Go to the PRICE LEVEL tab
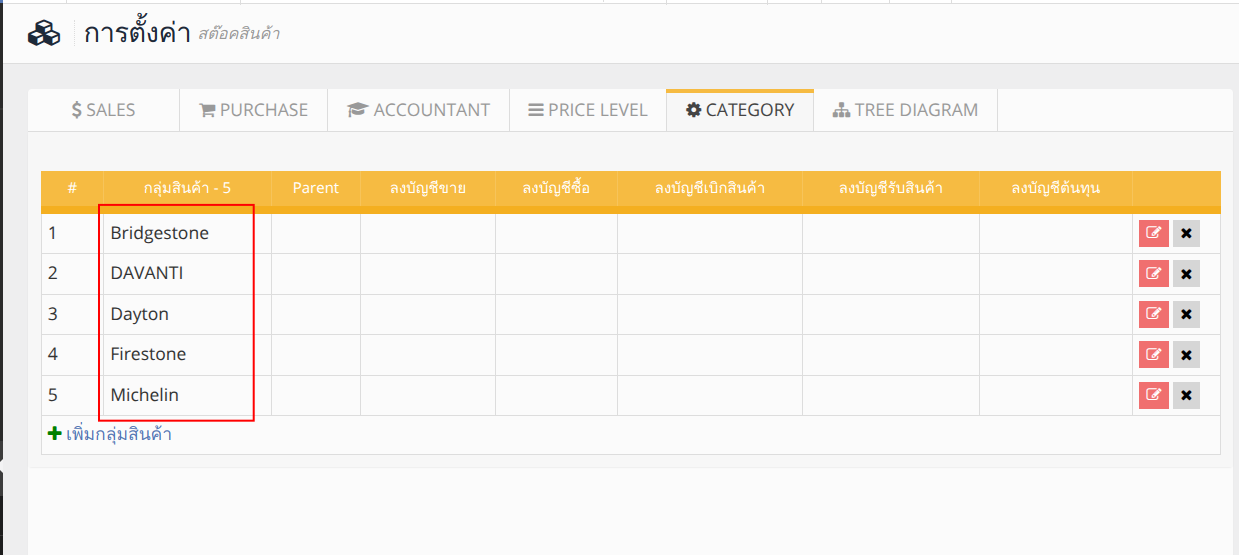 [x=588, y=110]
